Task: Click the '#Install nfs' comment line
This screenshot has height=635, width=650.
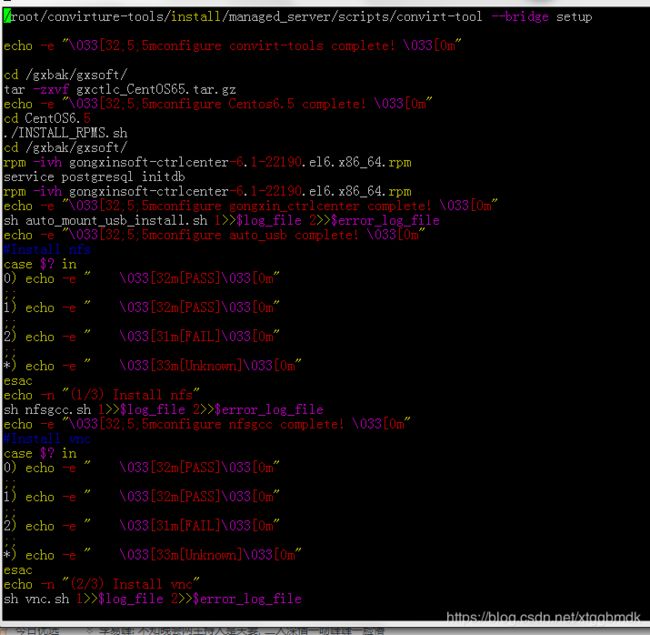Action: click(47, 249)
